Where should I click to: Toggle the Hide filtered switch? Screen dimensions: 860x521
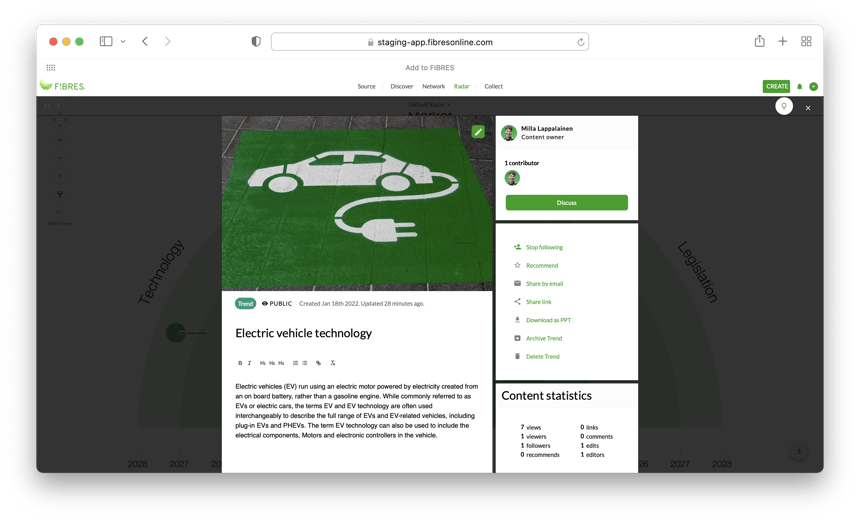coord(60,212)
